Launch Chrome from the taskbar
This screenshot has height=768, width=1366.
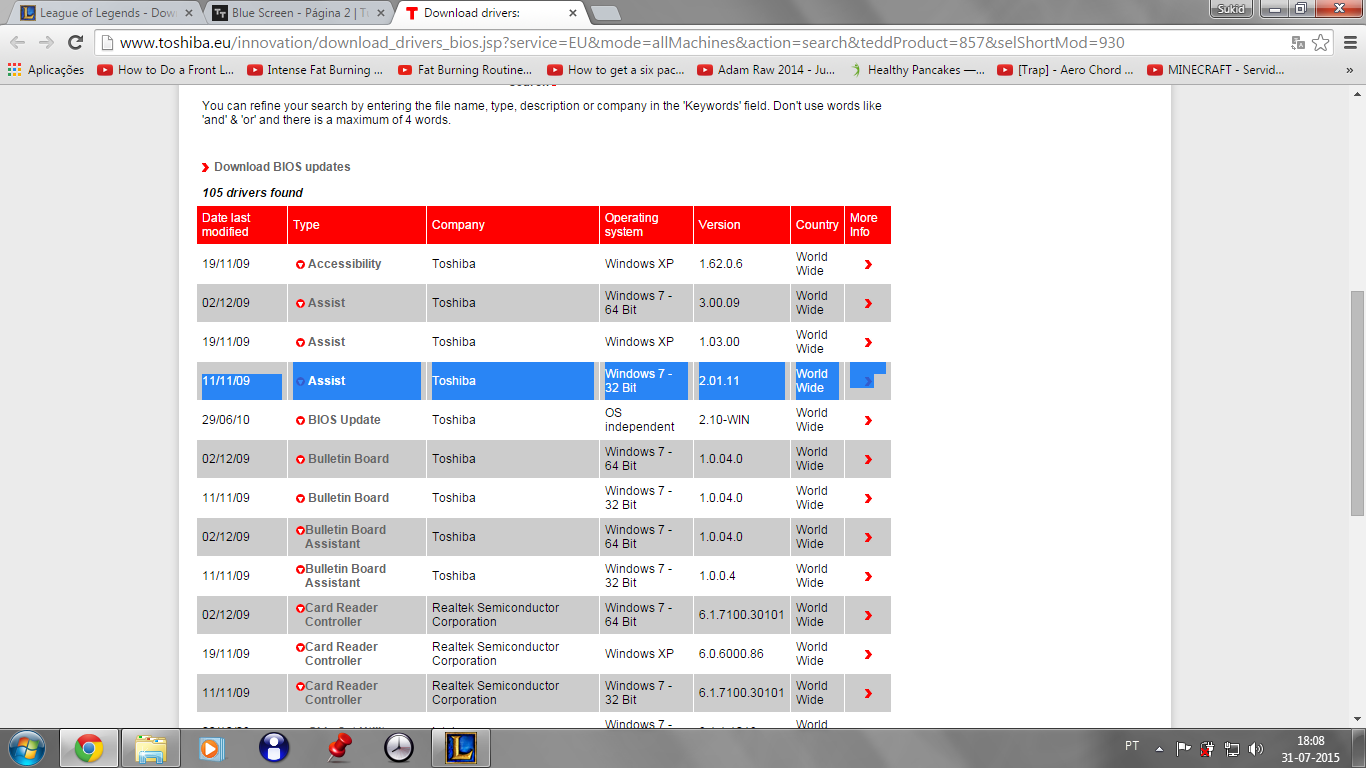click(88, 748)
